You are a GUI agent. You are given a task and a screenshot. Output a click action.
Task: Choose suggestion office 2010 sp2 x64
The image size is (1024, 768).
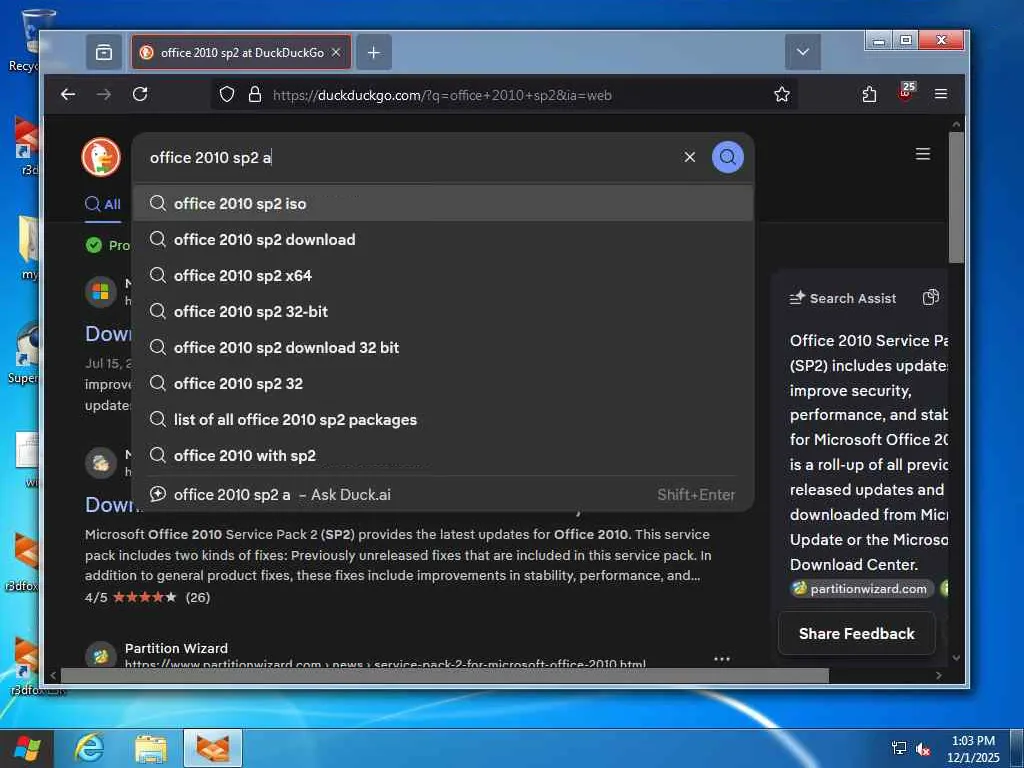pyautogui.click(x=443, y=276)
